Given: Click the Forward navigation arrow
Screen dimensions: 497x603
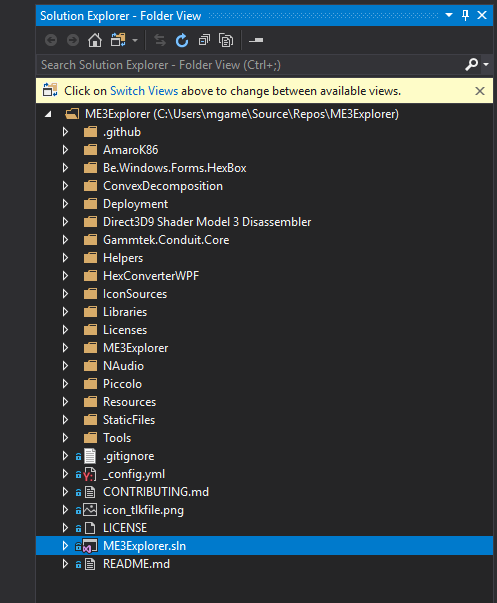Looking at the screenshot, I should point(73,40).
